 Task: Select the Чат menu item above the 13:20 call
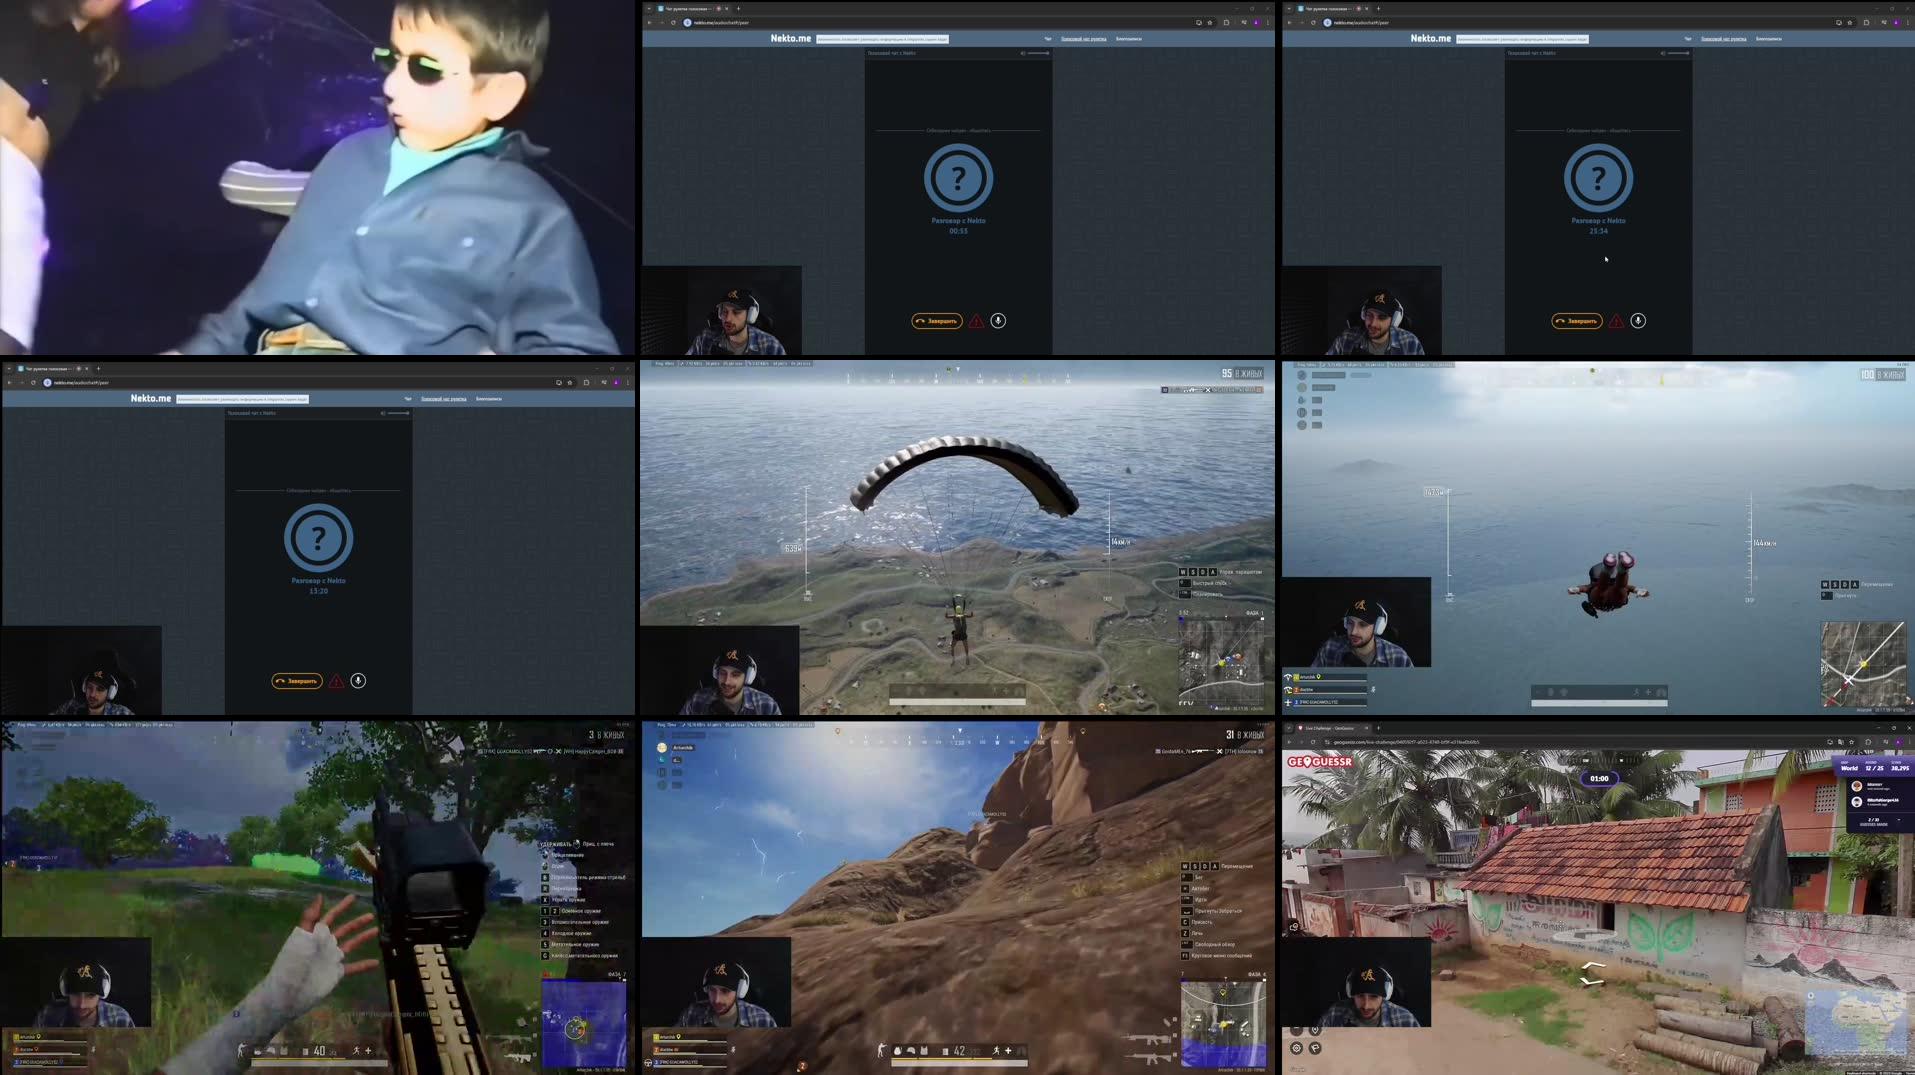point(407,399)
